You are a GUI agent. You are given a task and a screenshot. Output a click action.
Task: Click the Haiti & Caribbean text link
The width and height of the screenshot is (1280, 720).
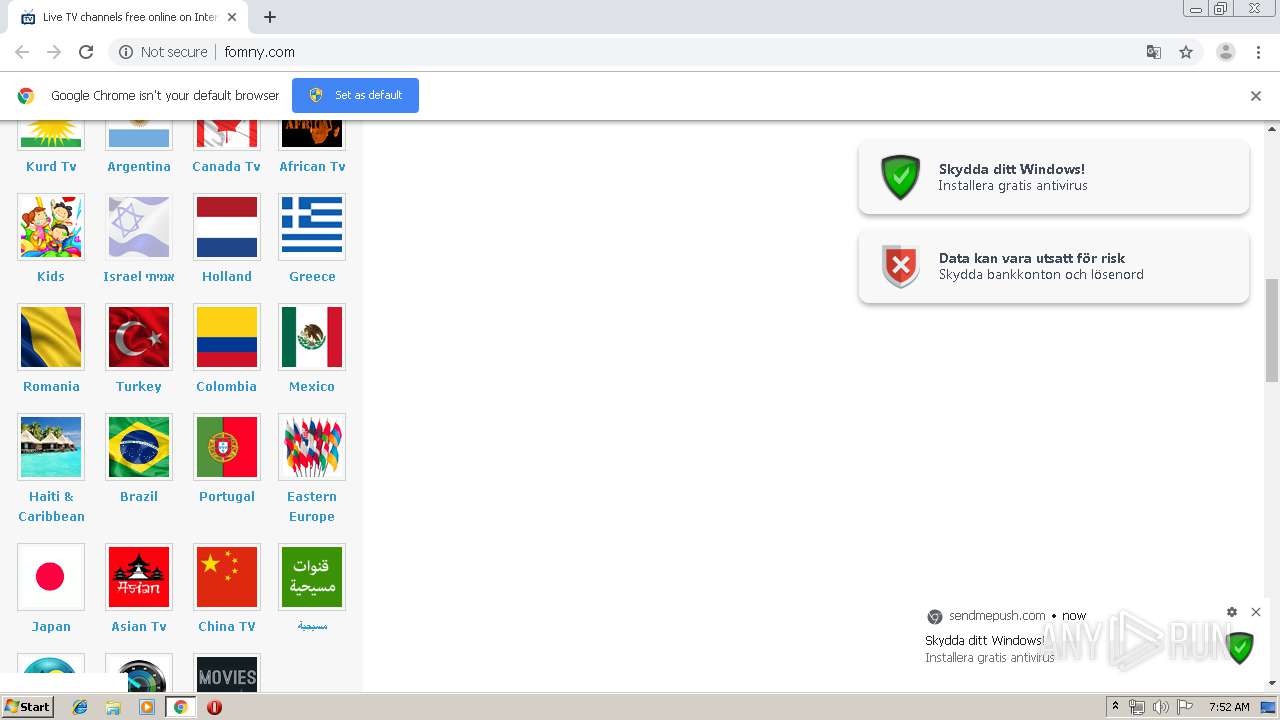[x=51, y=507]
